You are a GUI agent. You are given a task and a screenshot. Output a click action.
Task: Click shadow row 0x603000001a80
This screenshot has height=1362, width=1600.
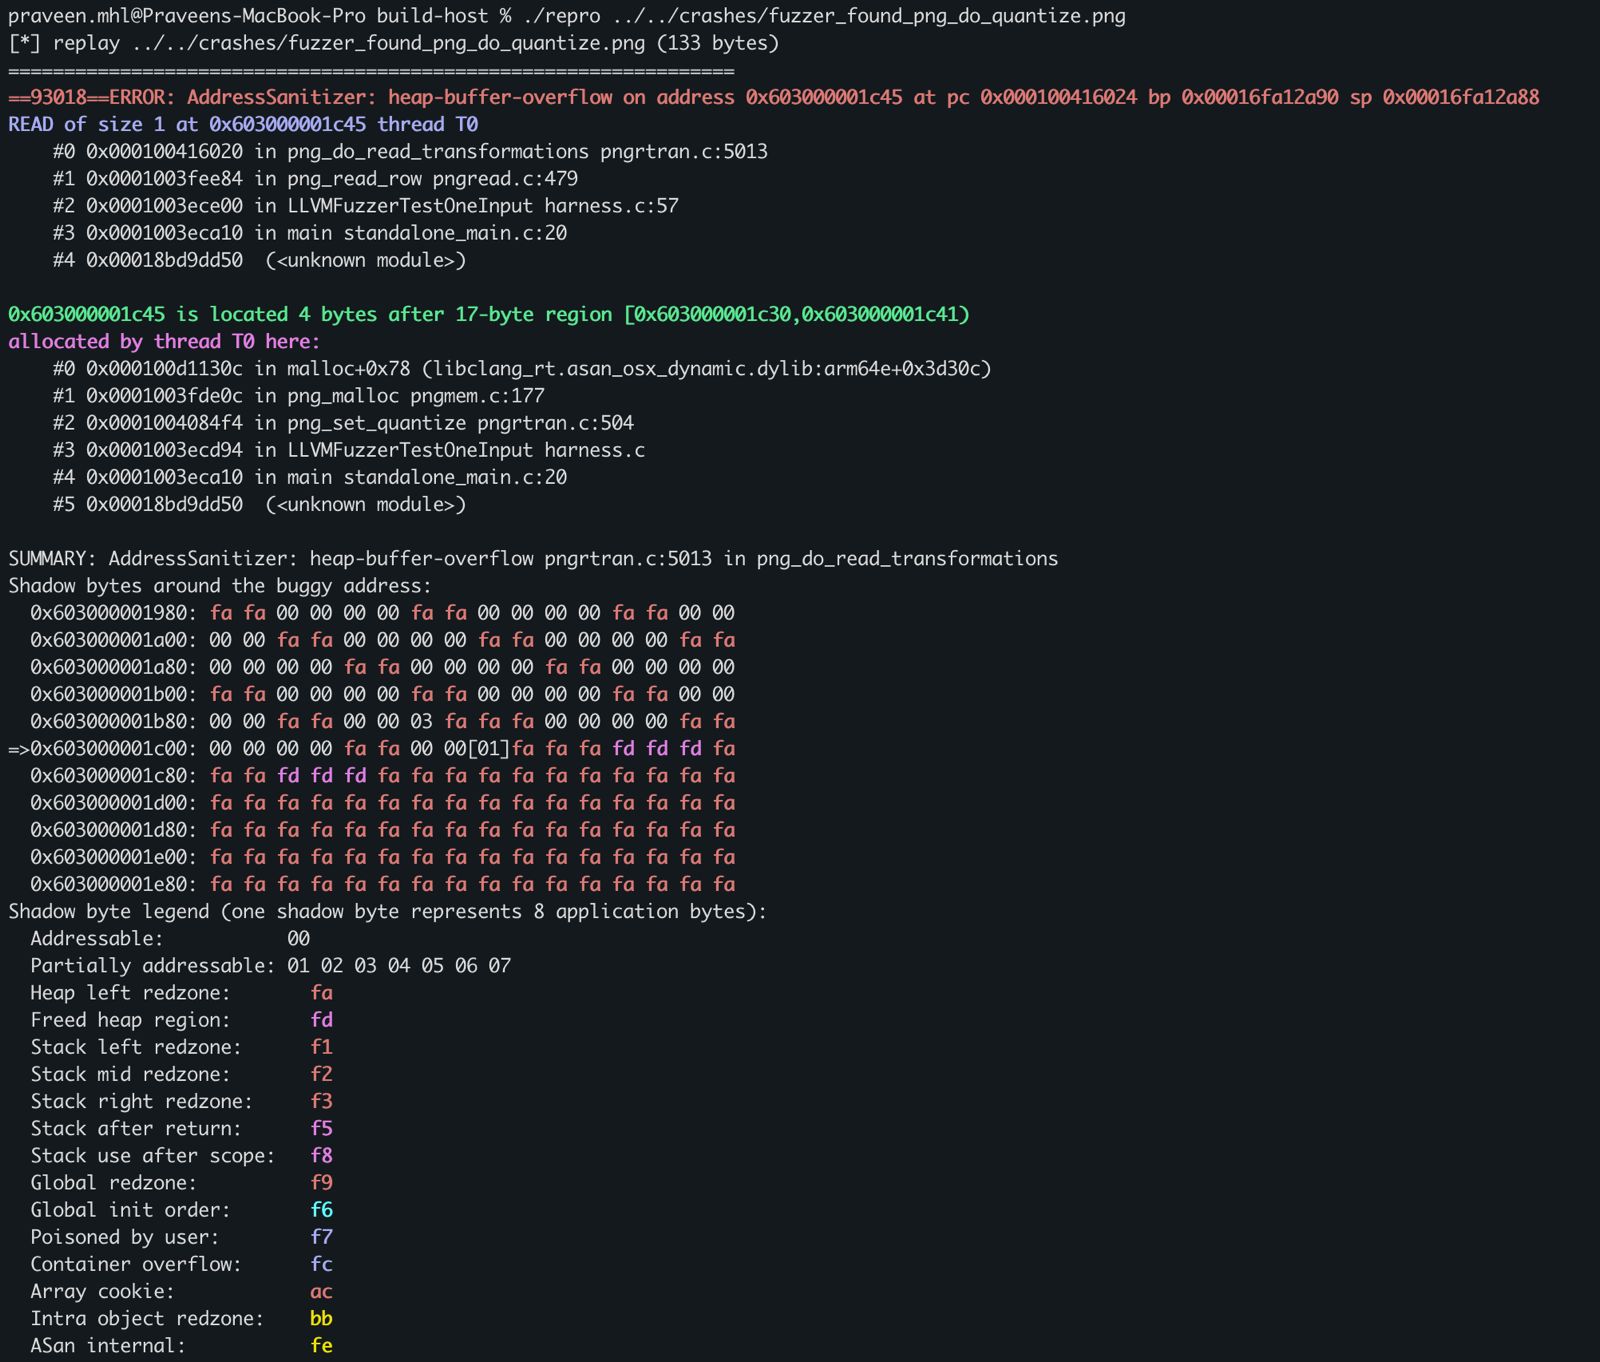(382, 666)
